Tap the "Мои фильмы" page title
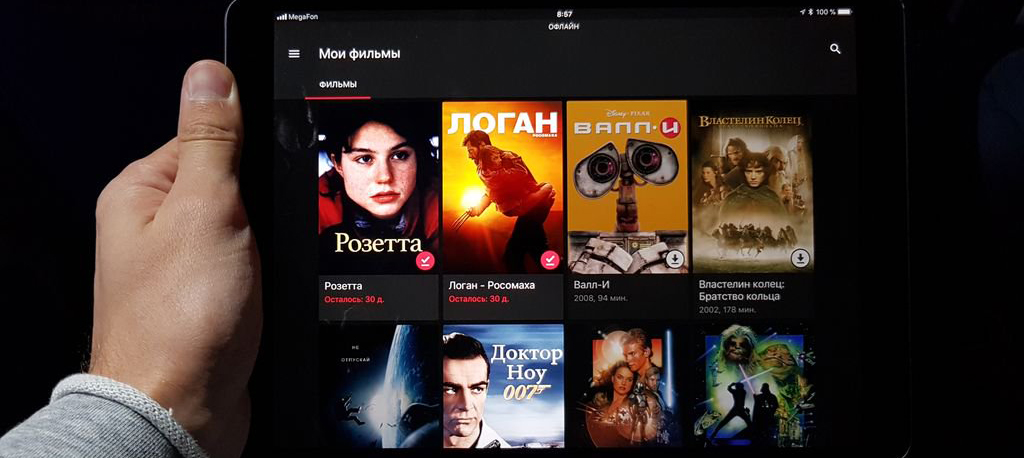The image size is (1024, 458). [359, 54]
